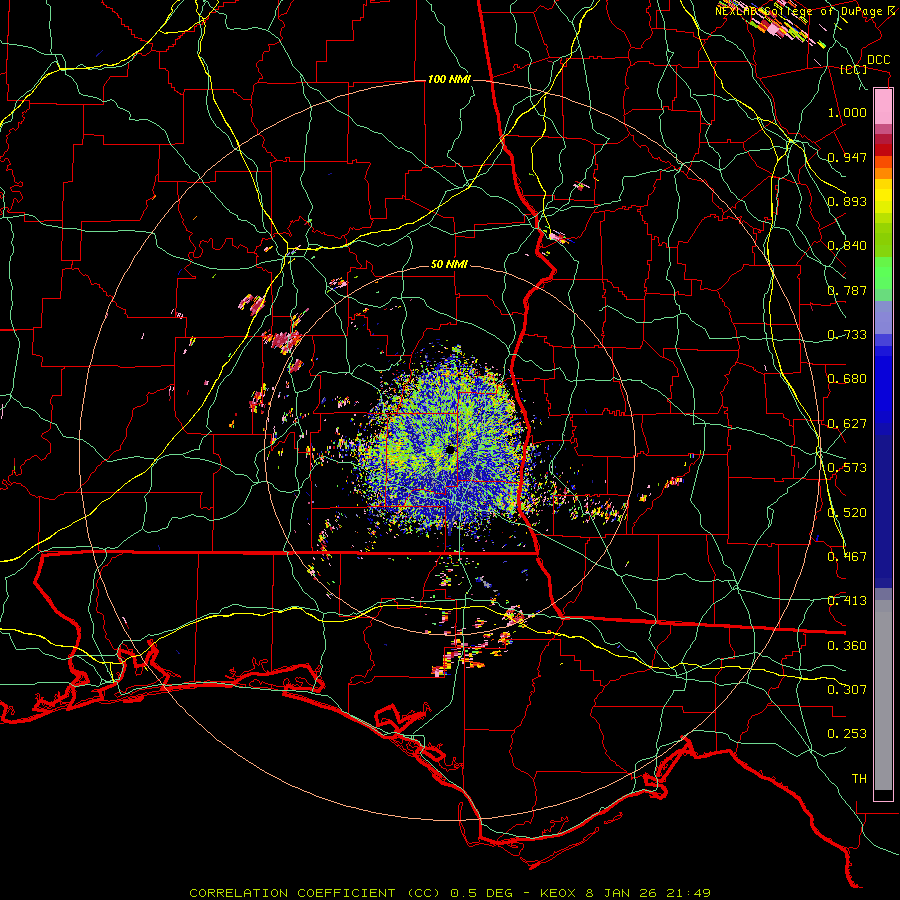This screenshot has height=900, width=900.
Task: Click the 8 JAN 26 date in the caption
Action: pos(622,893)
